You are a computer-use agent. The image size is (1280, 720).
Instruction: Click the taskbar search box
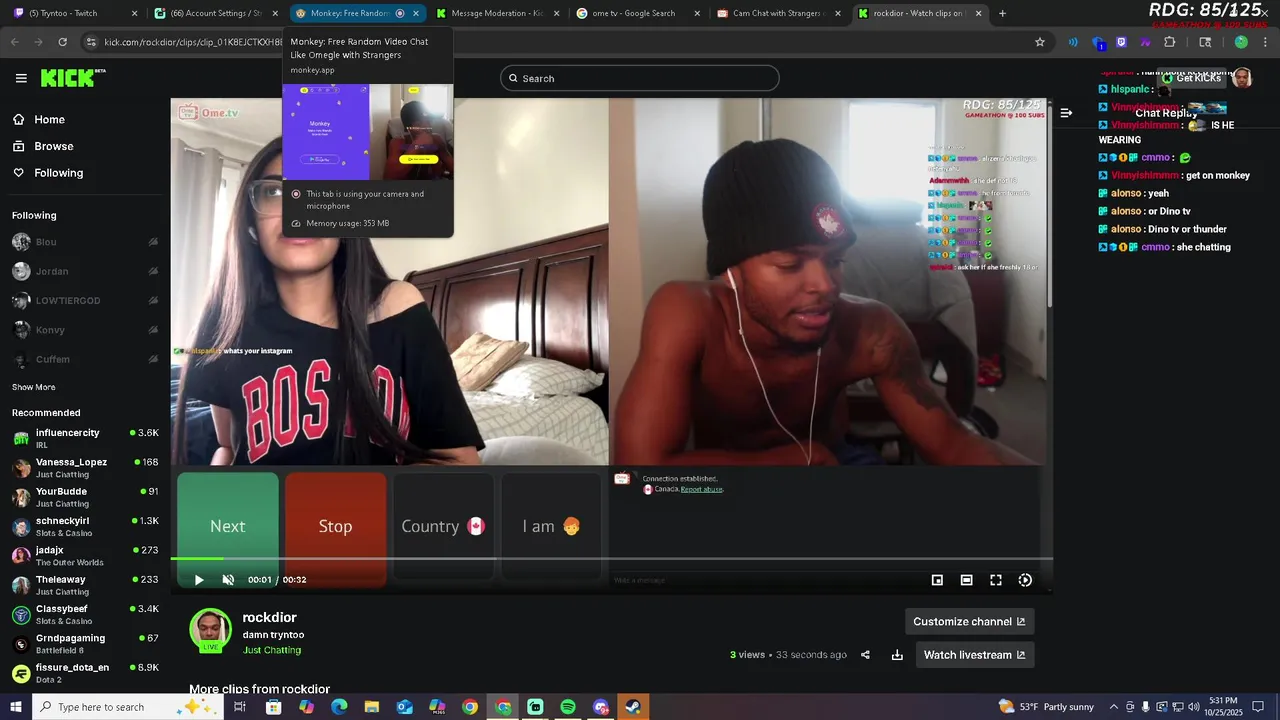point(128,707)
